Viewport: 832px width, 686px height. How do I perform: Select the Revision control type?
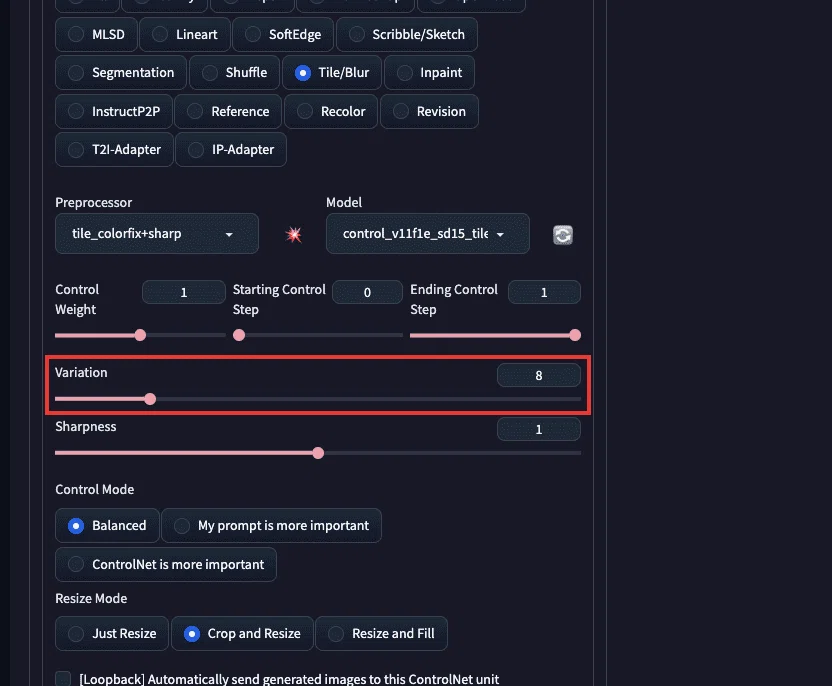[429, 111]
